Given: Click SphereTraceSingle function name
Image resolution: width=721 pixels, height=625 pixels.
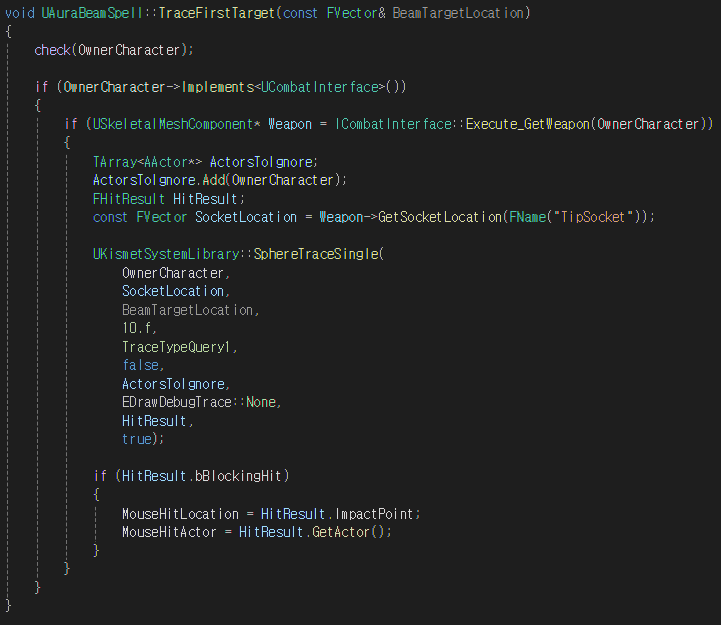Looking at the screenshot, I should pos(316,254).
